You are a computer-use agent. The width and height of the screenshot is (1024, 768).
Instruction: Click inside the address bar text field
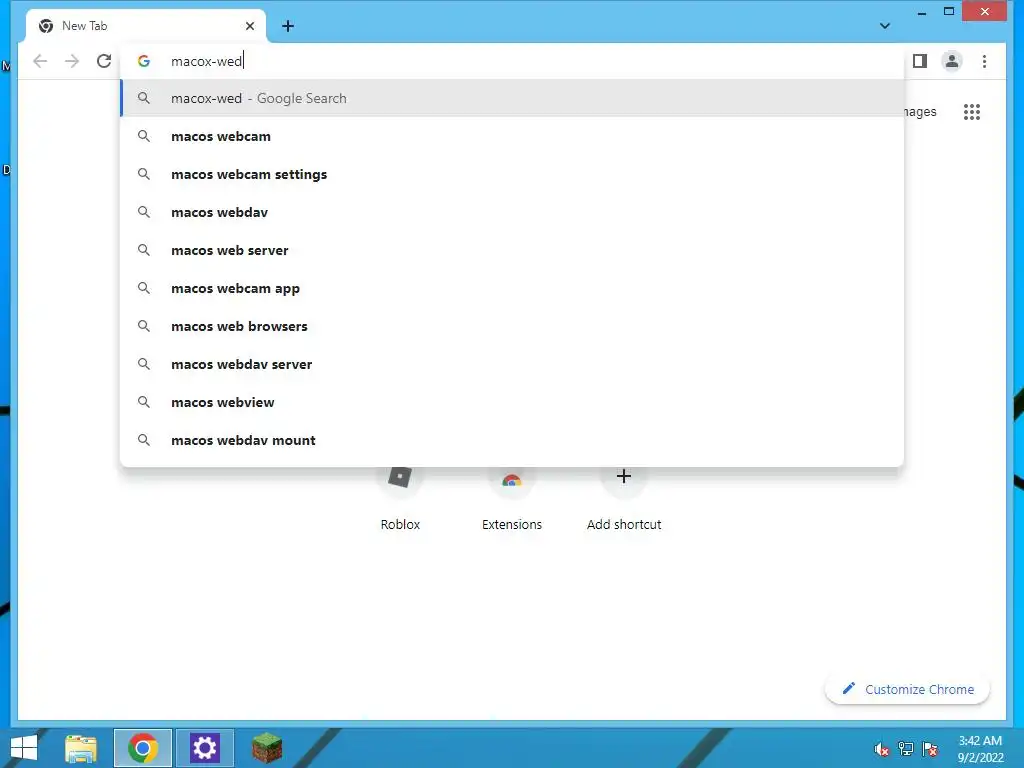click(x=512, y=61)
